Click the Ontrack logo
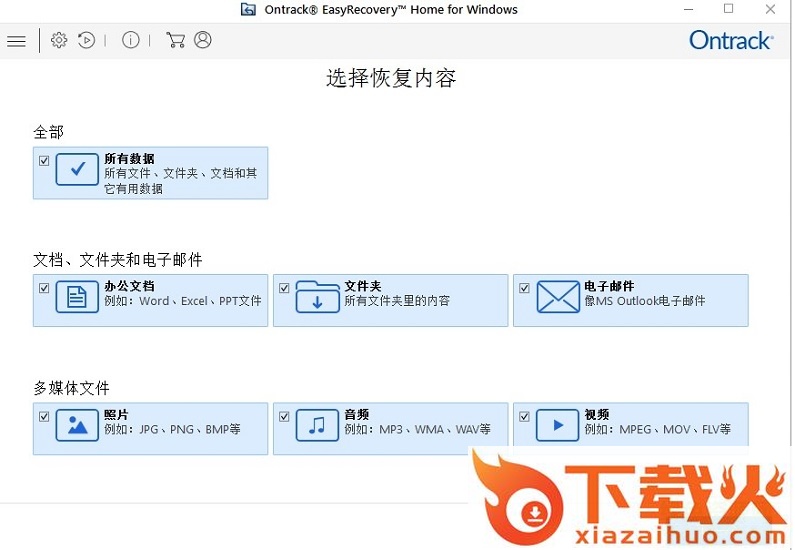This screenshot has width=795, height=550. (731, 41)
